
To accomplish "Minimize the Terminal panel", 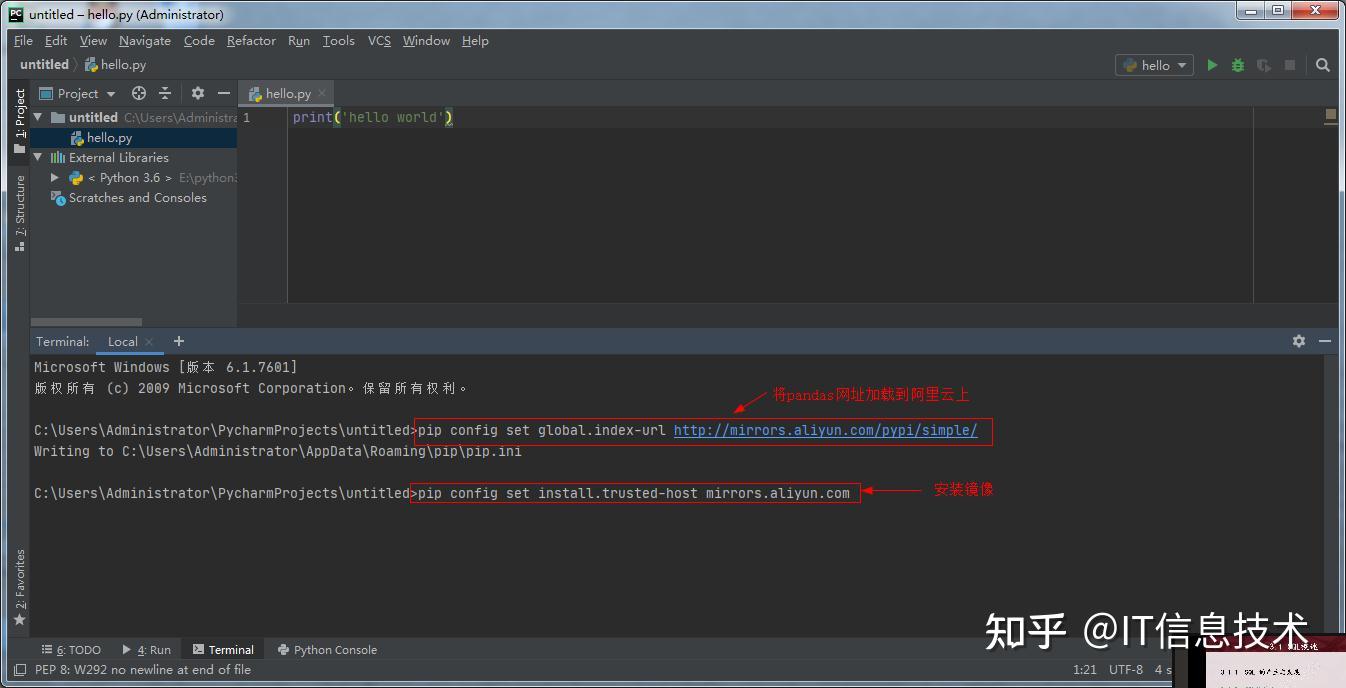I will [x=1324, y=341].
